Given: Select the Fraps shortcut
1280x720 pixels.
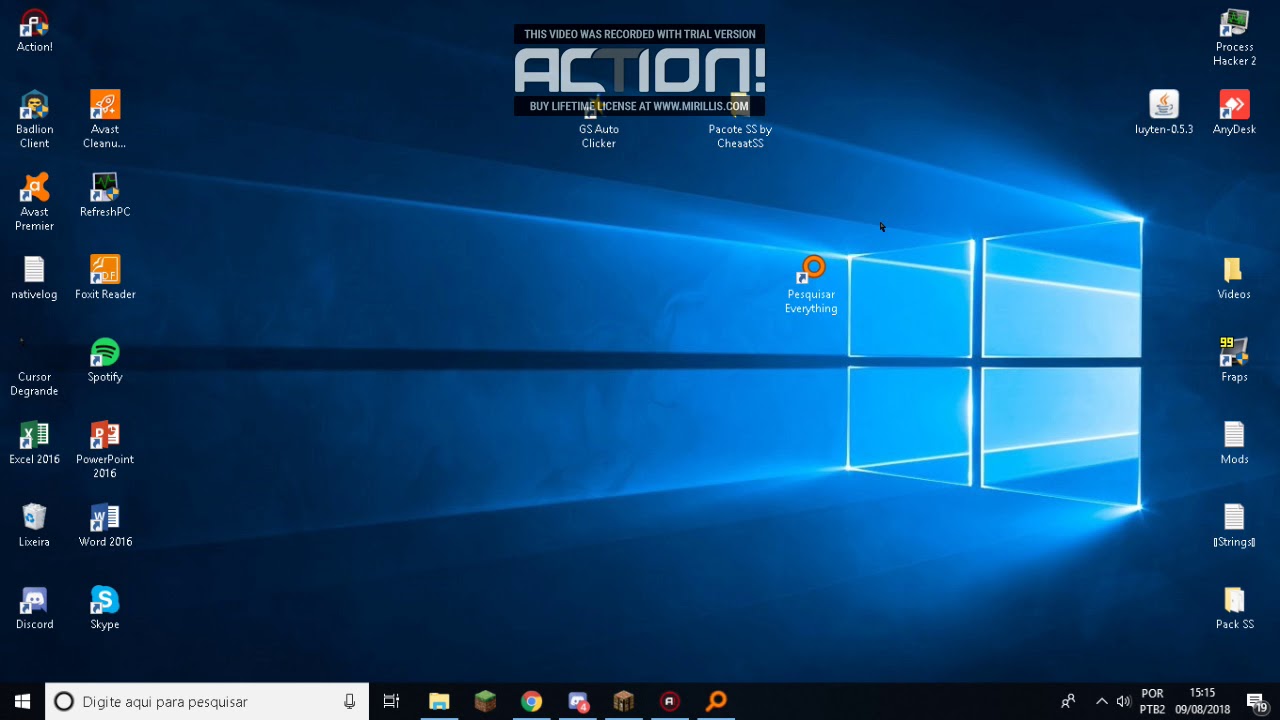Looking at the screenshot, I should click(x=1234, y=360).
